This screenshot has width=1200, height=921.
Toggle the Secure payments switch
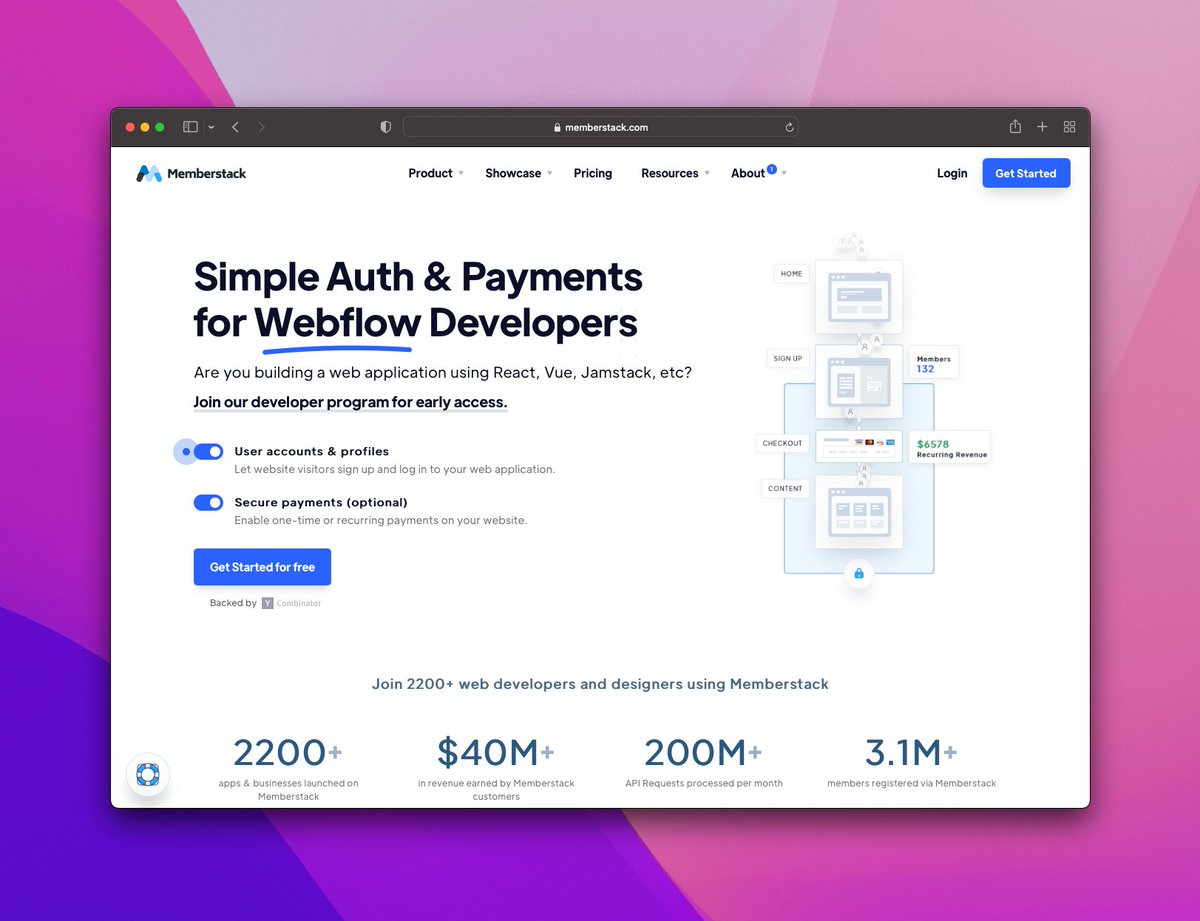point(208,502)
